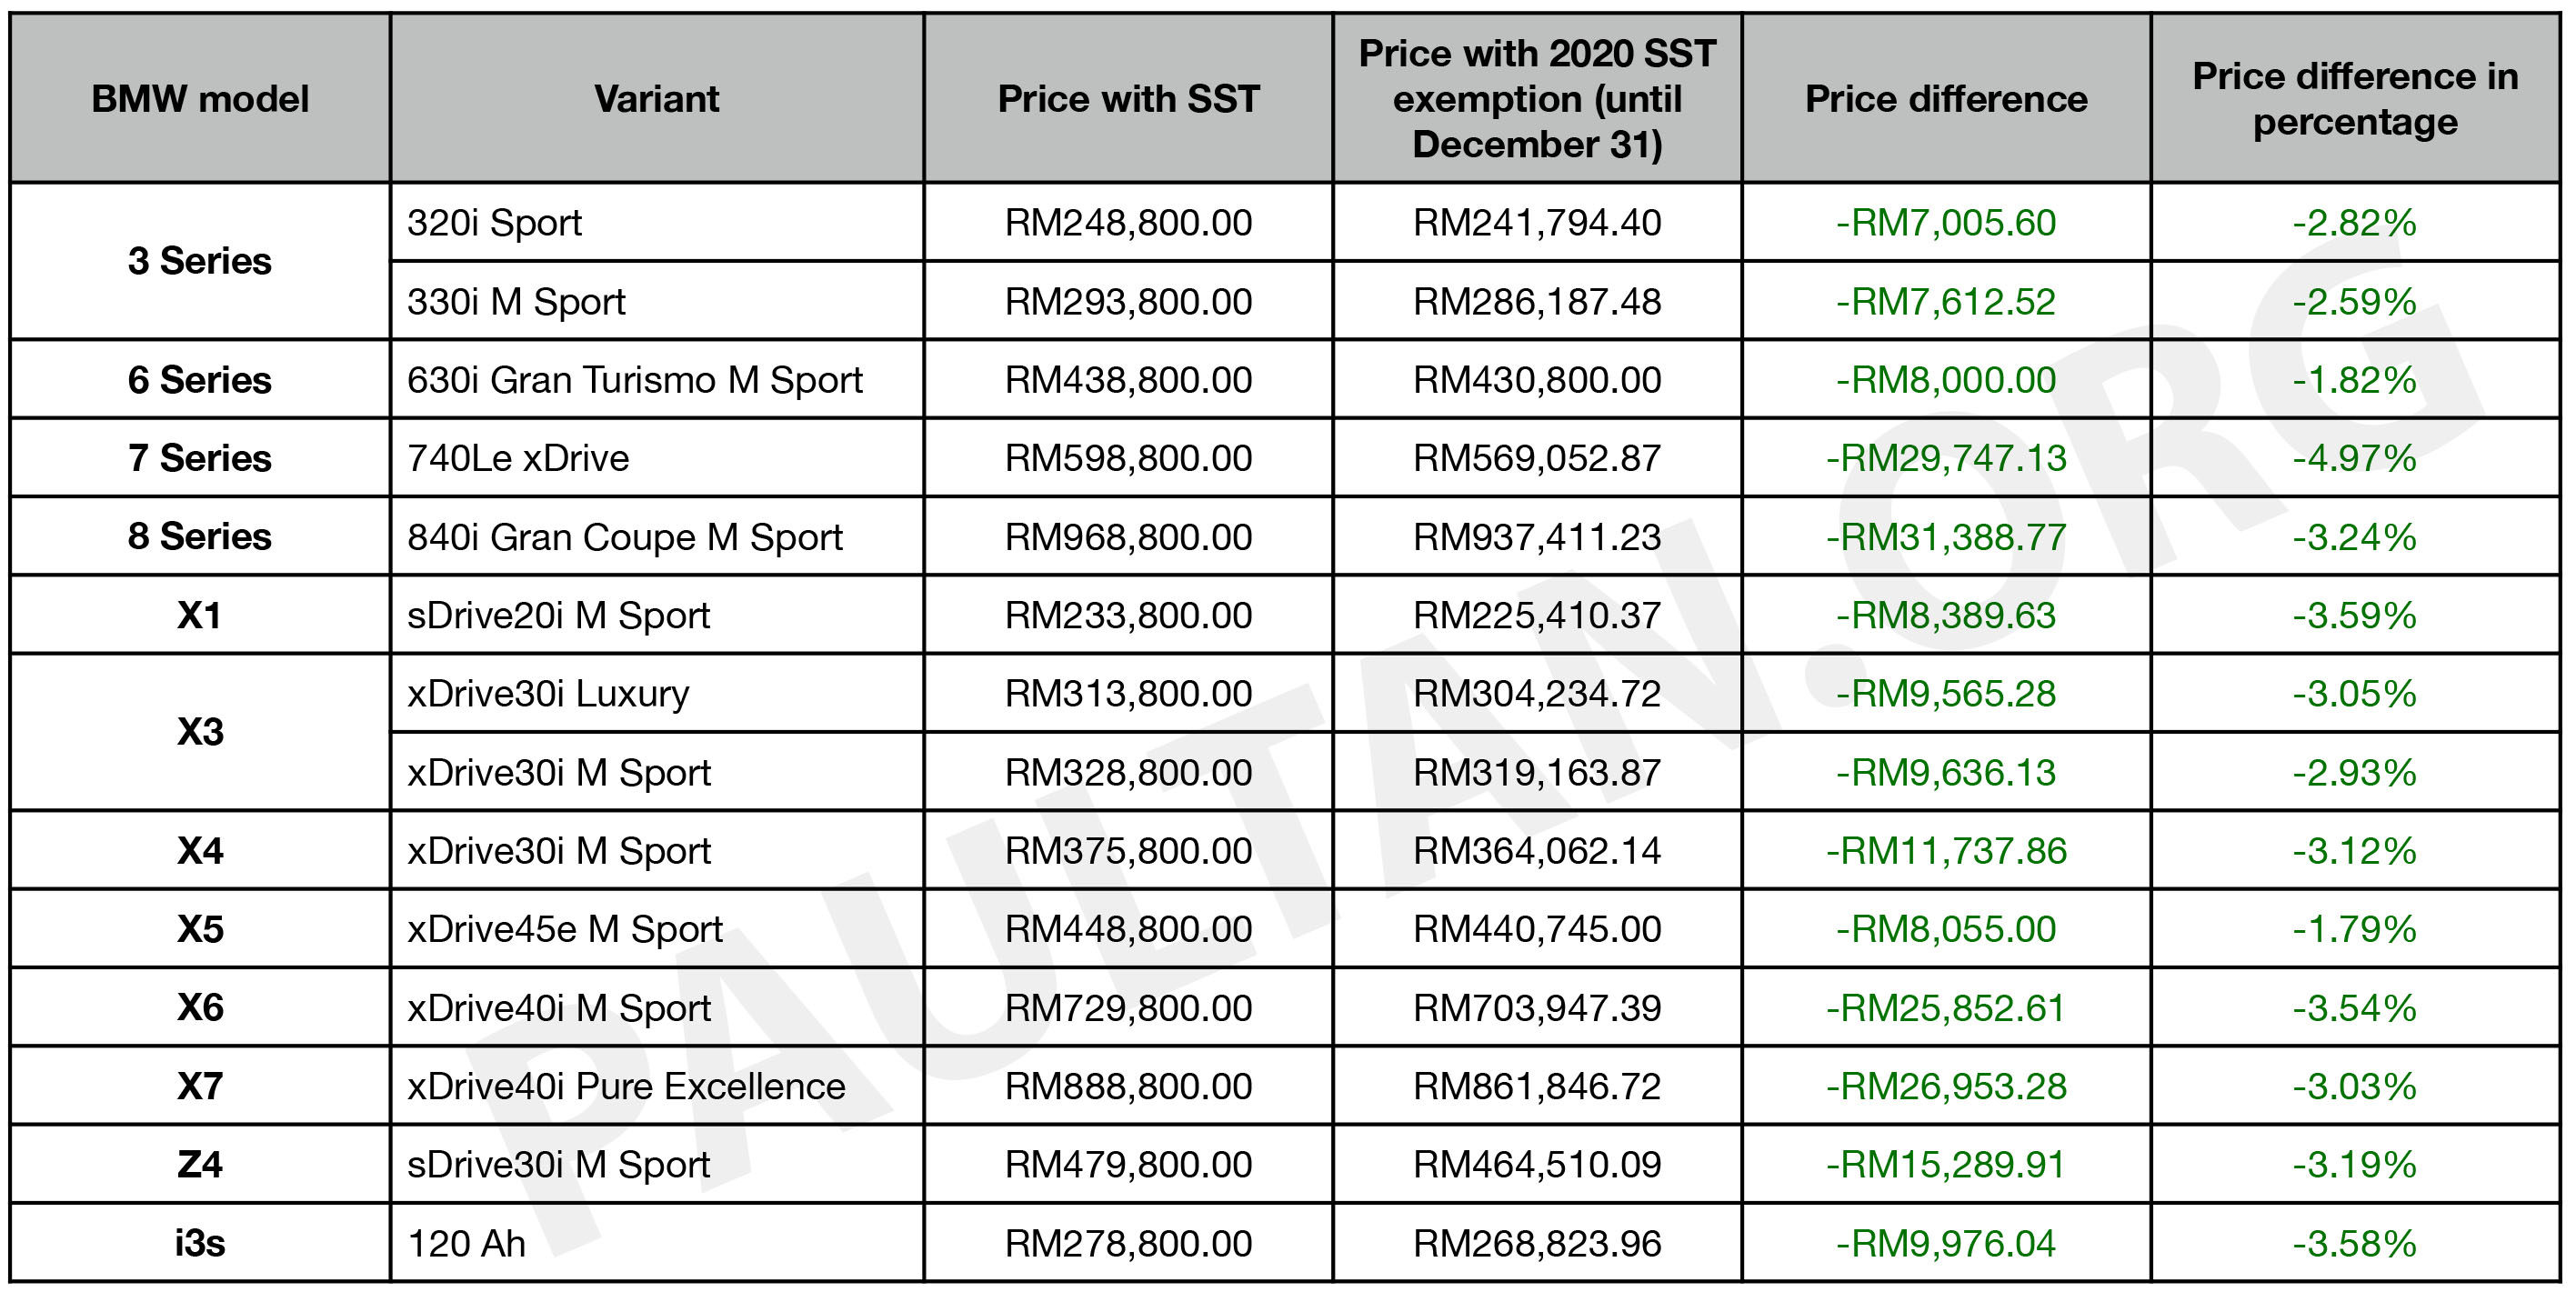Select the 330i M Sport variant
The image size is (2576, 1292).
pyautogui.click(x=657, y=301)
